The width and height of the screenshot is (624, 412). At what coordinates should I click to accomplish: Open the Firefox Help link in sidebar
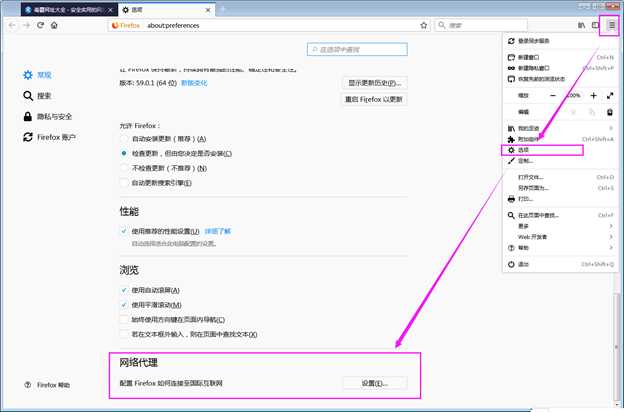coord(47,385)
